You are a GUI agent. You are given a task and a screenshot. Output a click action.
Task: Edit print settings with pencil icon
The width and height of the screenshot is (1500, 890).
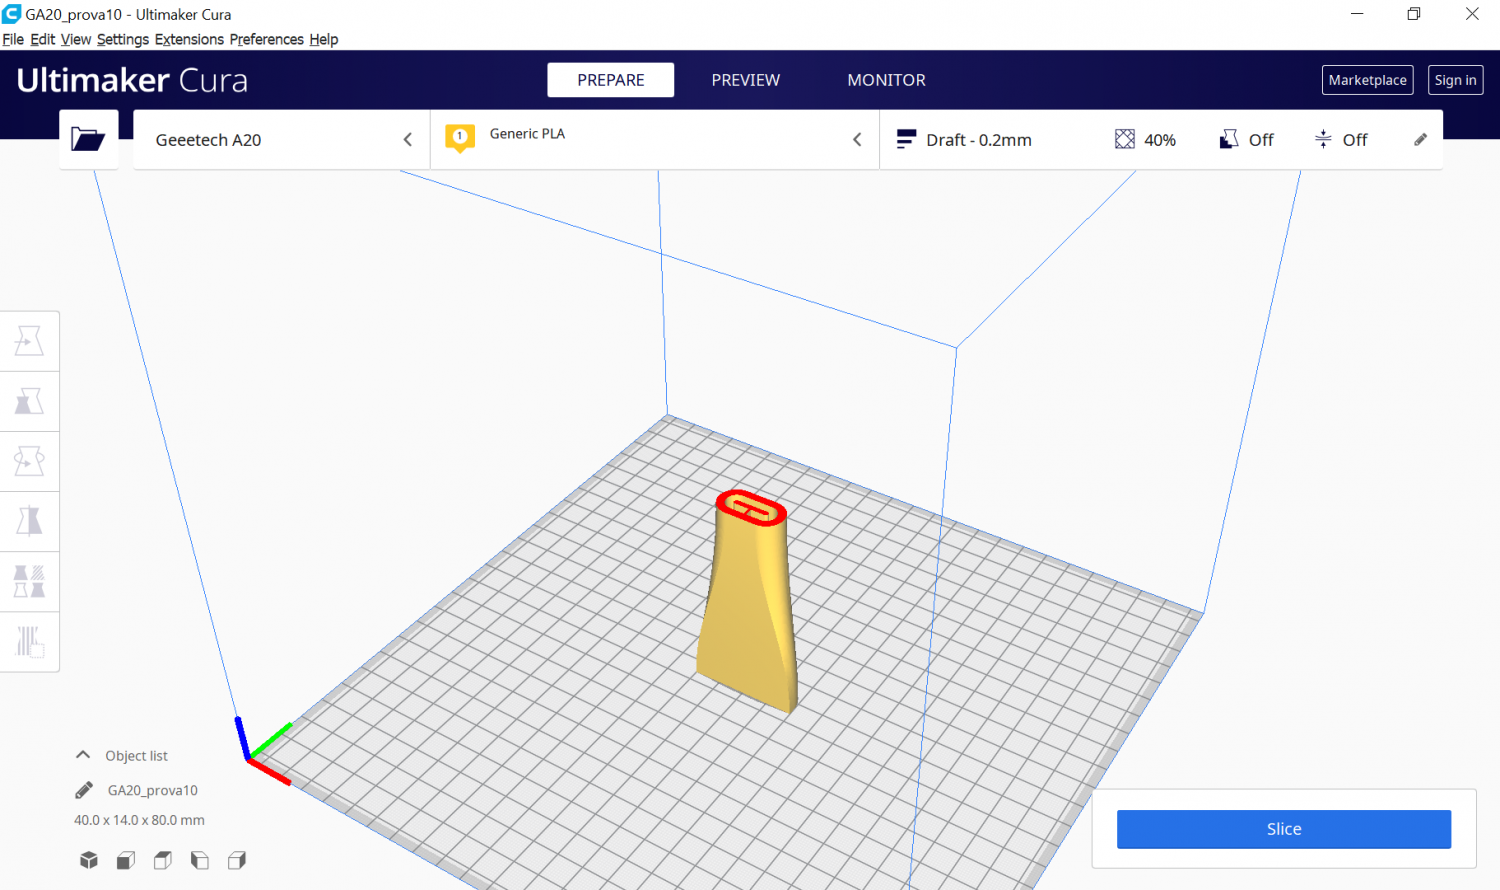coord(1420,140)
